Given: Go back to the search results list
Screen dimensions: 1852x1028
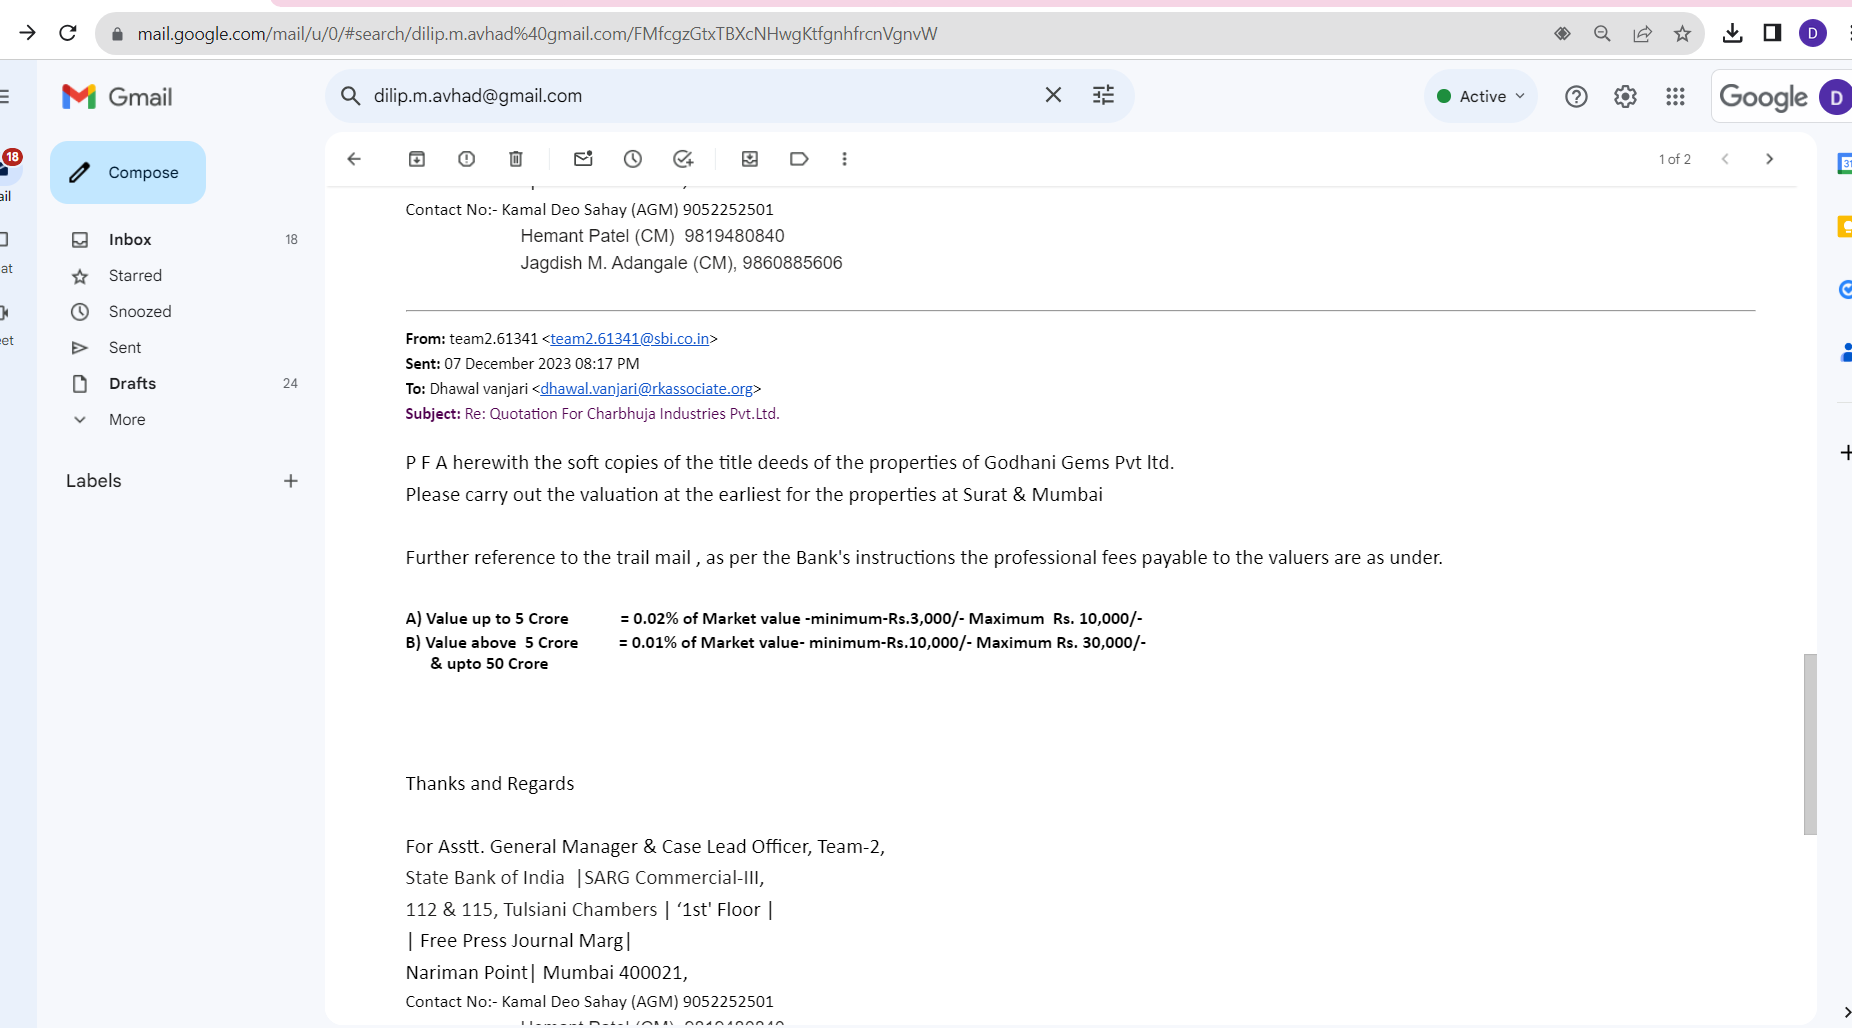Looking at the screenshot, I should tap(354, 159).
